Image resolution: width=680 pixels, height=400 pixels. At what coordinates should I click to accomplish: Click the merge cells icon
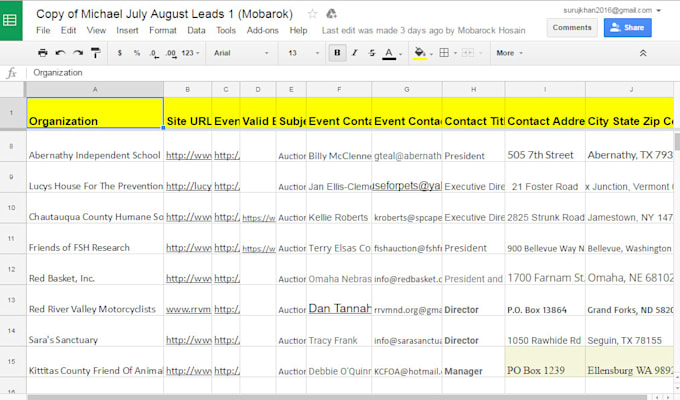[468, 53]
